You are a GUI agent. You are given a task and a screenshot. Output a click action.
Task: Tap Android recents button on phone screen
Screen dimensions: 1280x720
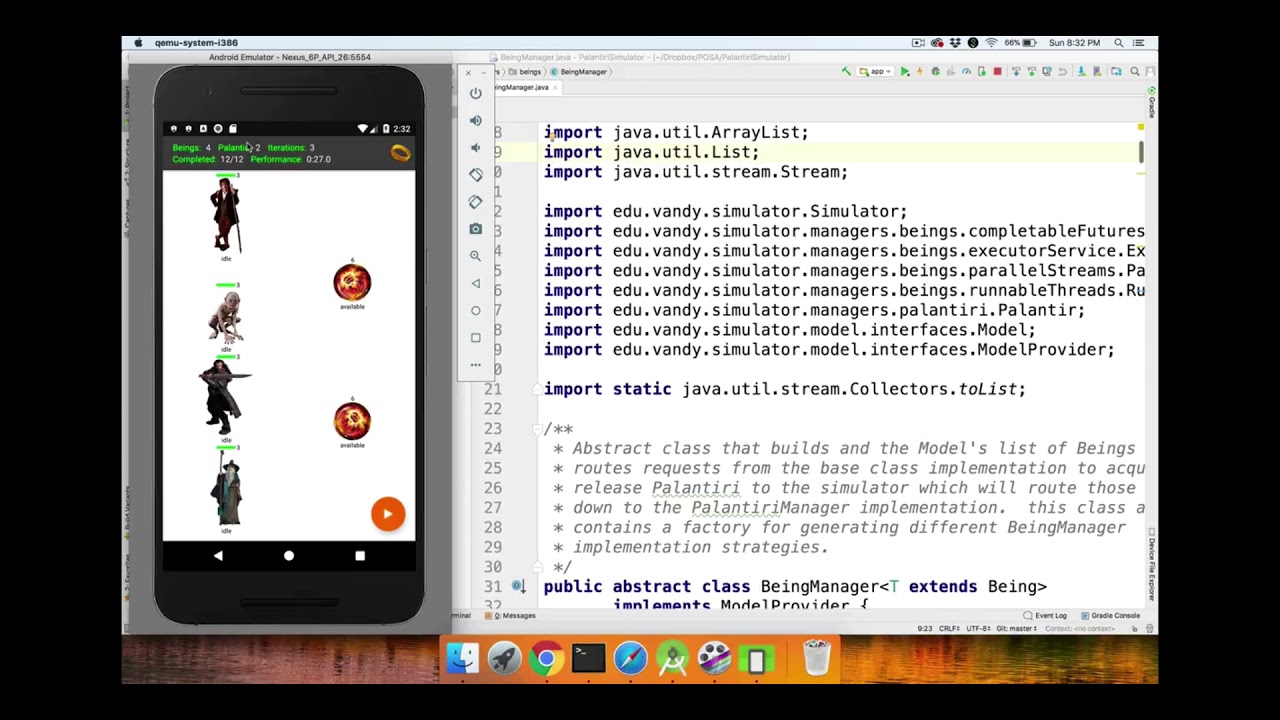[360, 556]
